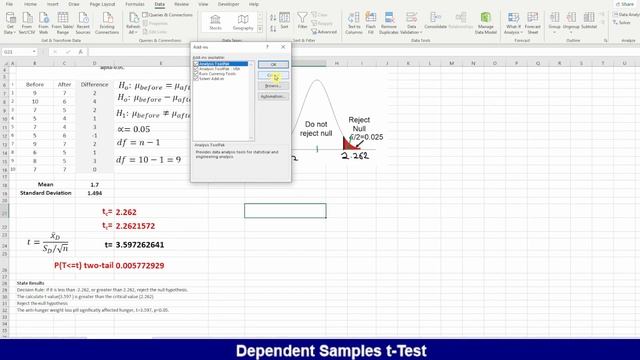Click sort ascending A to Z icon
The width and height of the screenshot is (640, 360).
click(x=273, y=18)
